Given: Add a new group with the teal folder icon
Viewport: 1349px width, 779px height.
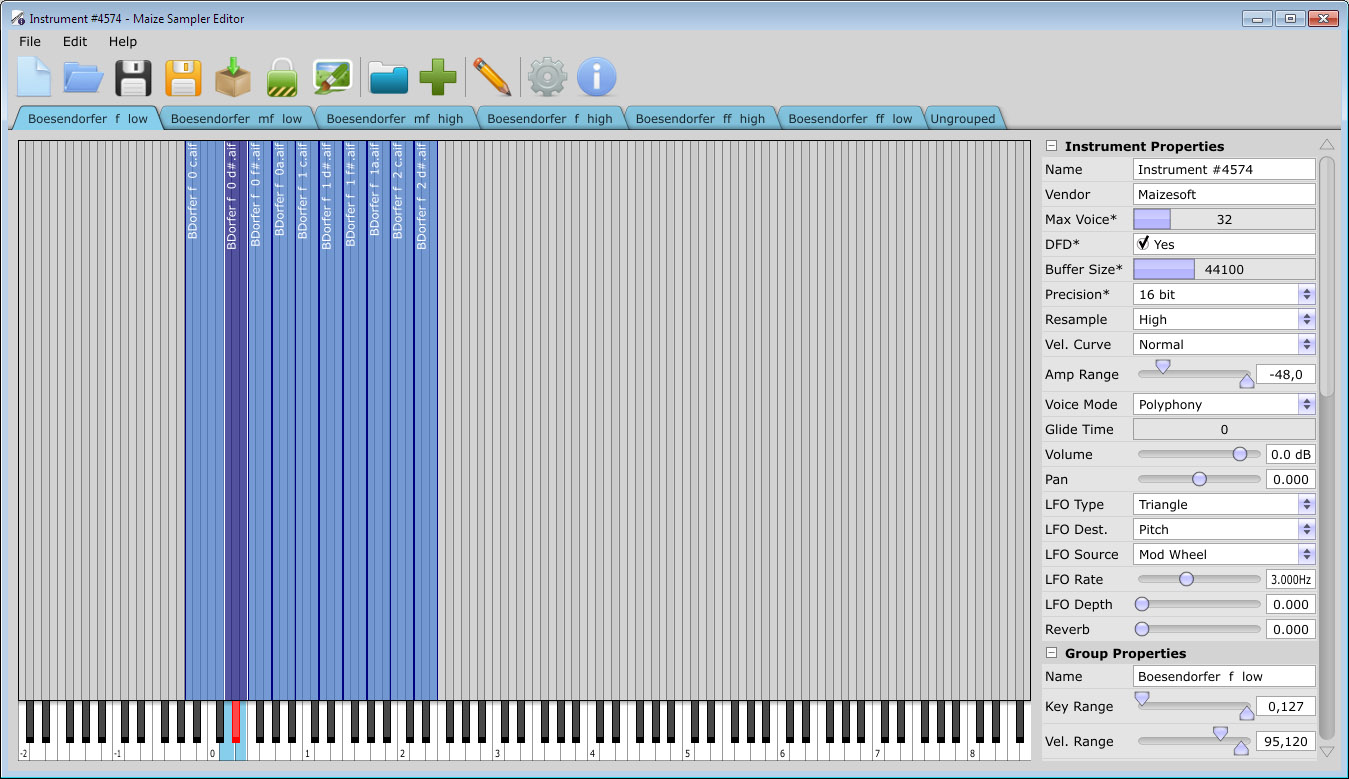Looking at the screenshot, I should [388, 76].
